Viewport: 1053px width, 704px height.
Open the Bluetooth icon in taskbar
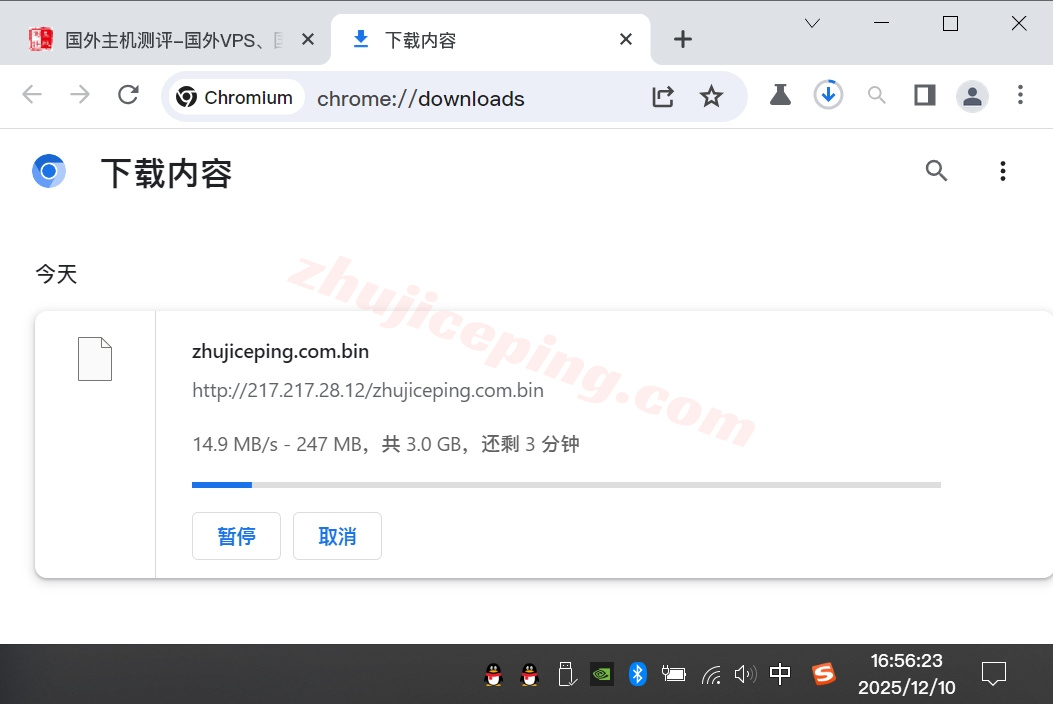tap(638, 674)
